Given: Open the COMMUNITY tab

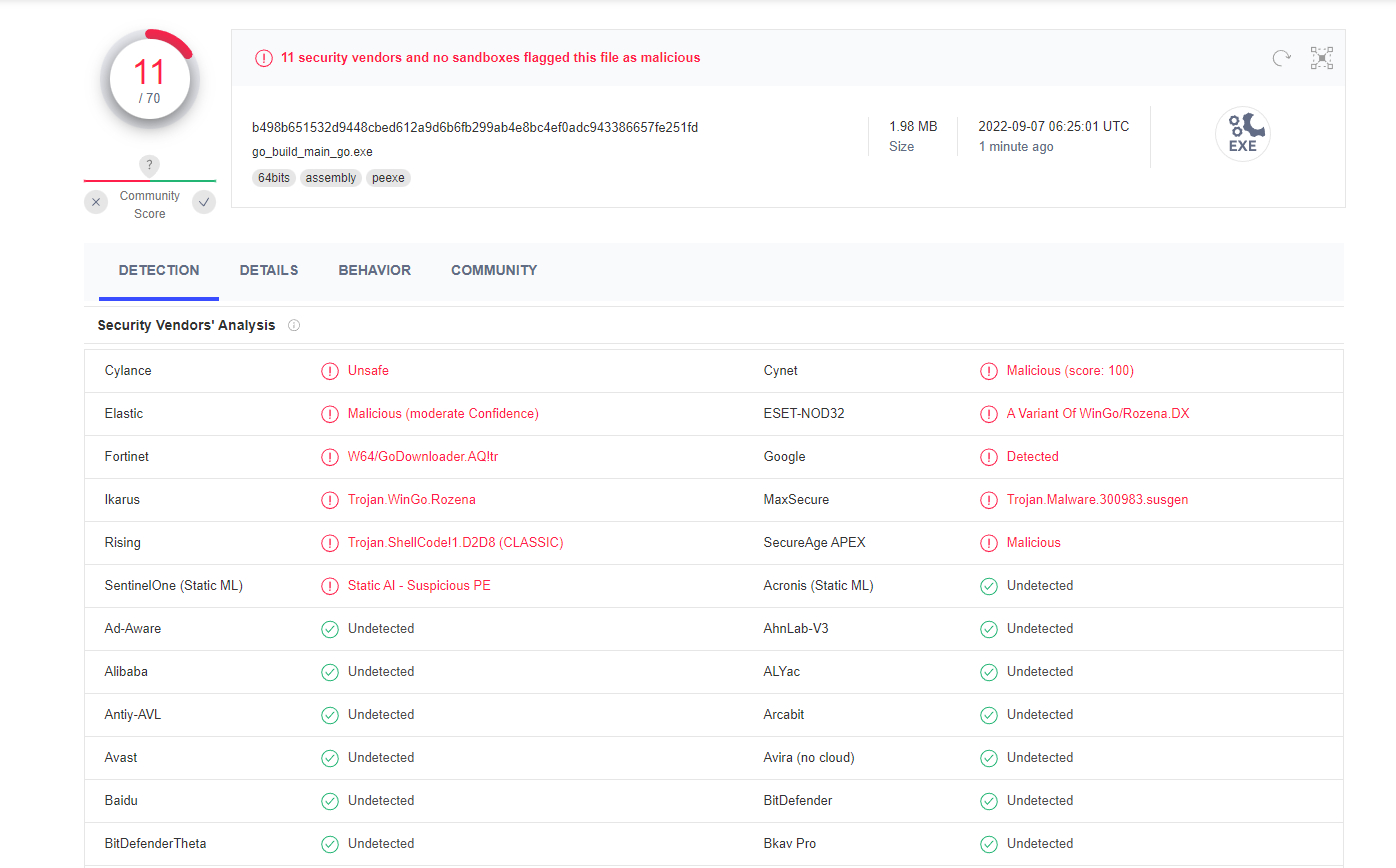Looking at the screenshot, I should (494, 270).
